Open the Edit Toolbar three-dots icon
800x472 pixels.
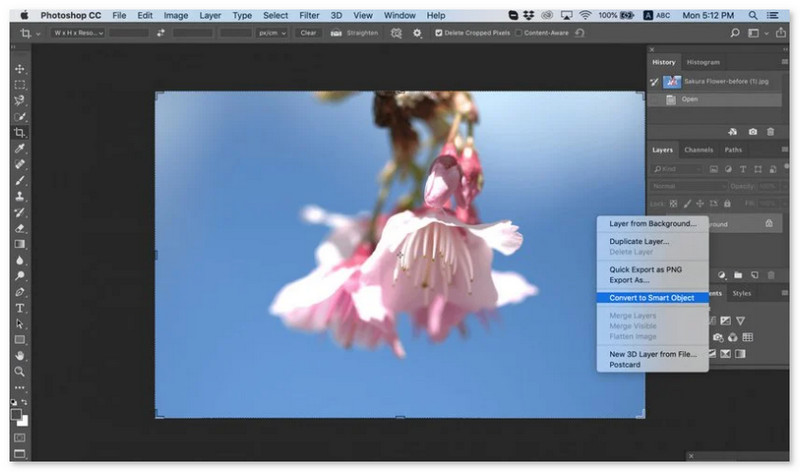pyautogui.click(x=20, y=388)
